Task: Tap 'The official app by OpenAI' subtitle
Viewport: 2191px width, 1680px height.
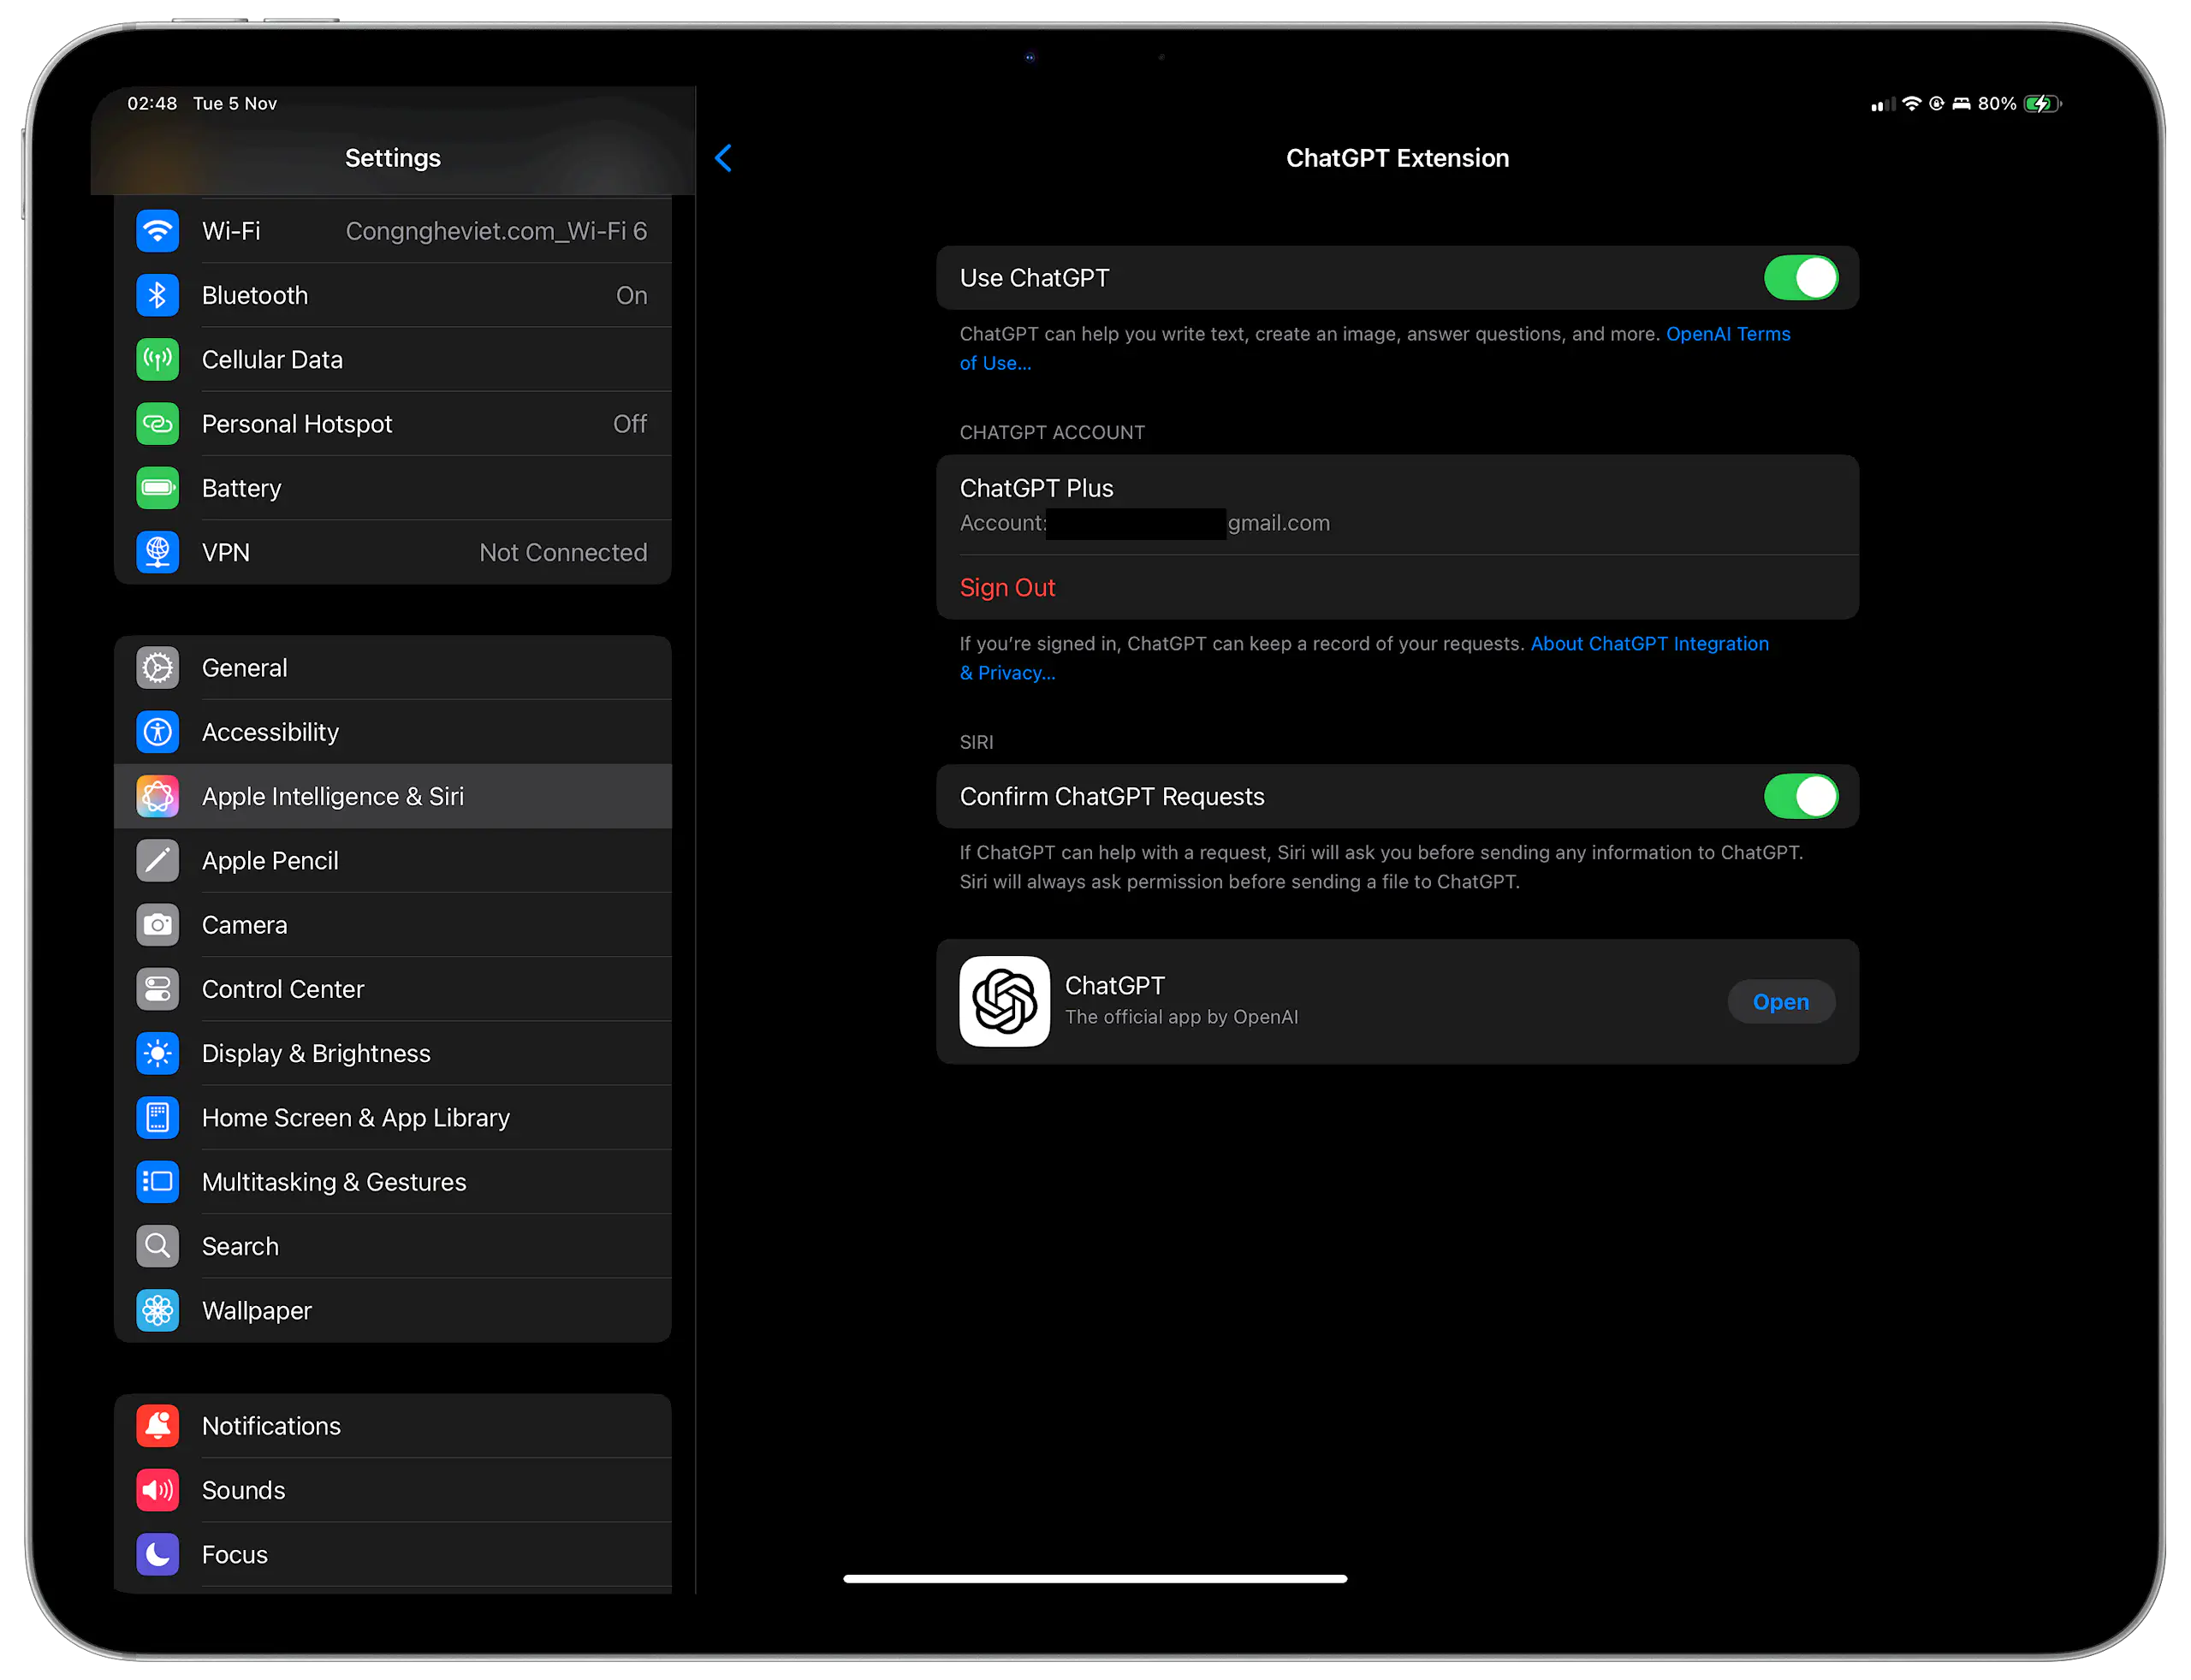Action: point(1181,1017)
